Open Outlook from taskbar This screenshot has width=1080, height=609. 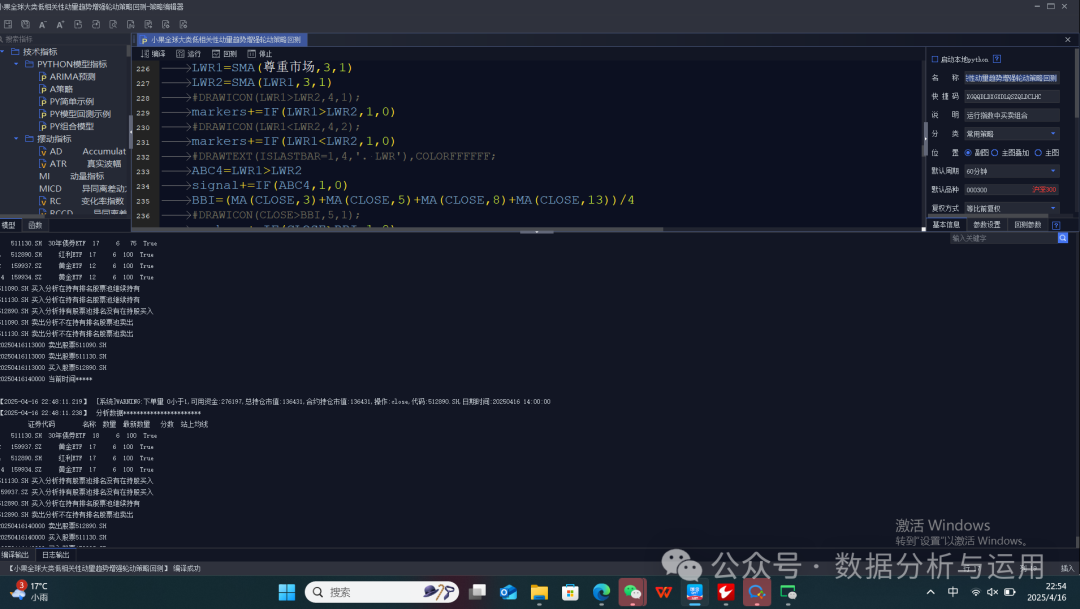pos(508,592)
